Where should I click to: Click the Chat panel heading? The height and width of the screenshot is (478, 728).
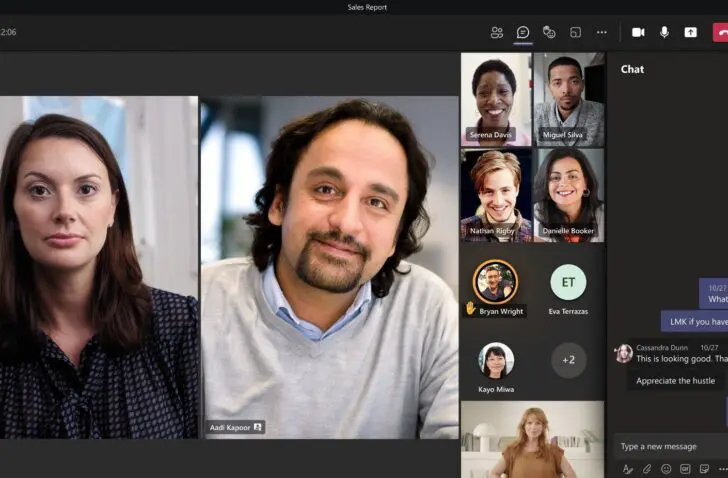pos(632,69)
